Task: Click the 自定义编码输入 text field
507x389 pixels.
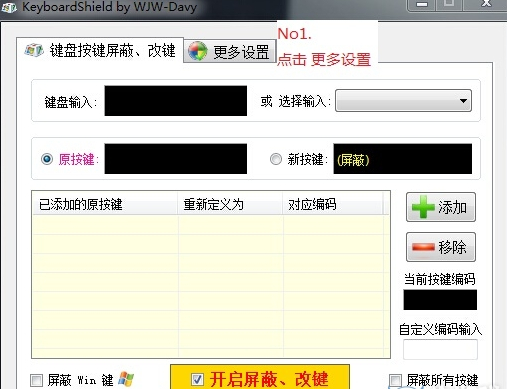Action: (x=440, y=349)
